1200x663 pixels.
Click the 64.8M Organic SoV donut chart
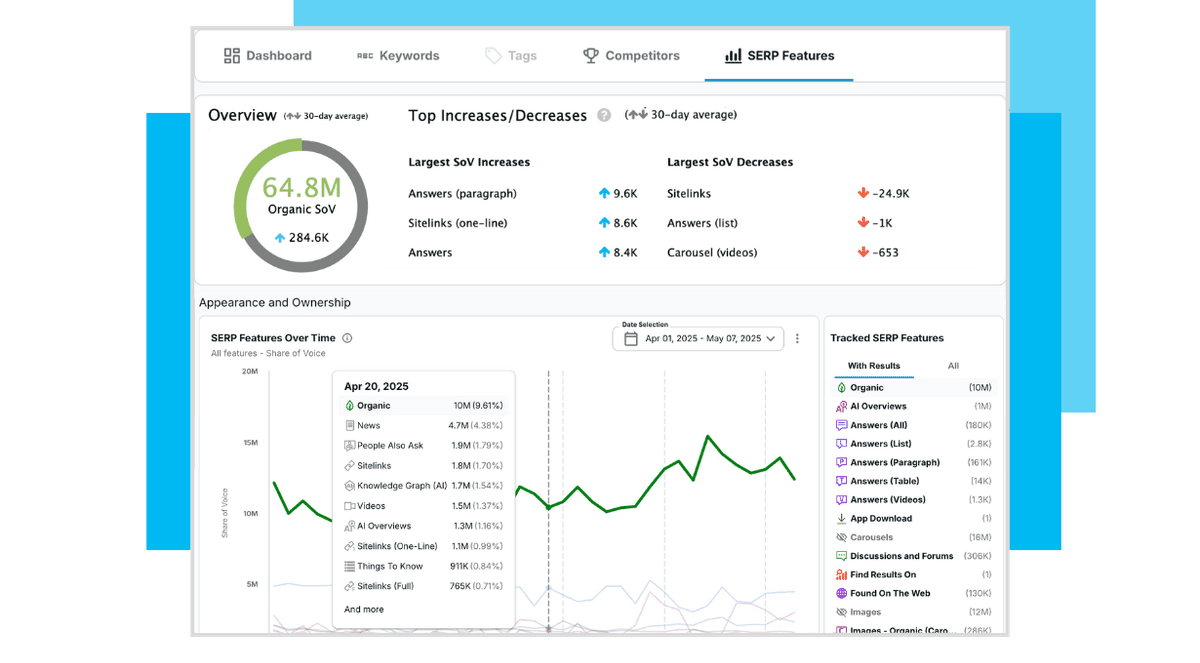coord(301,206)
